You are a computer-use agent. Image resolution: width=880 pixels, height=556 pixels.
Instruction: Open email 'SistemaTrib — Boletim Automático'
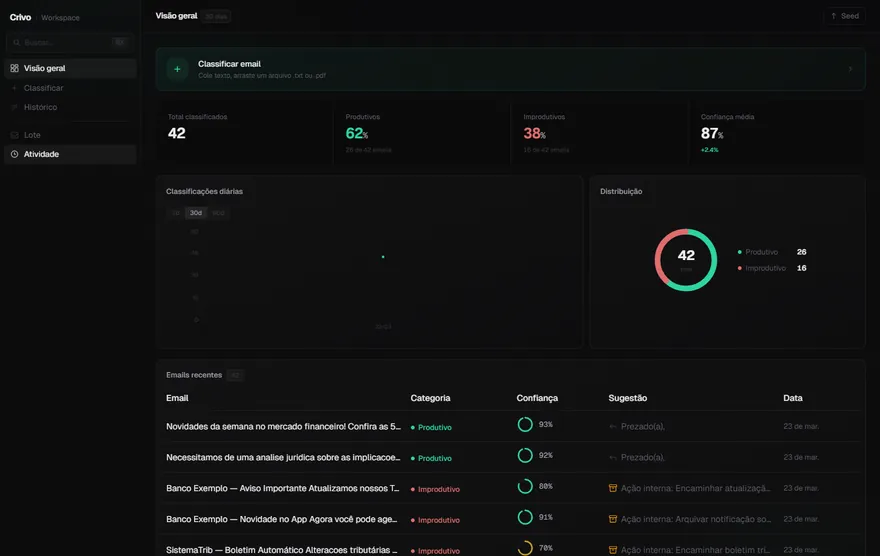pyautogui.click(x=282, y=550)
